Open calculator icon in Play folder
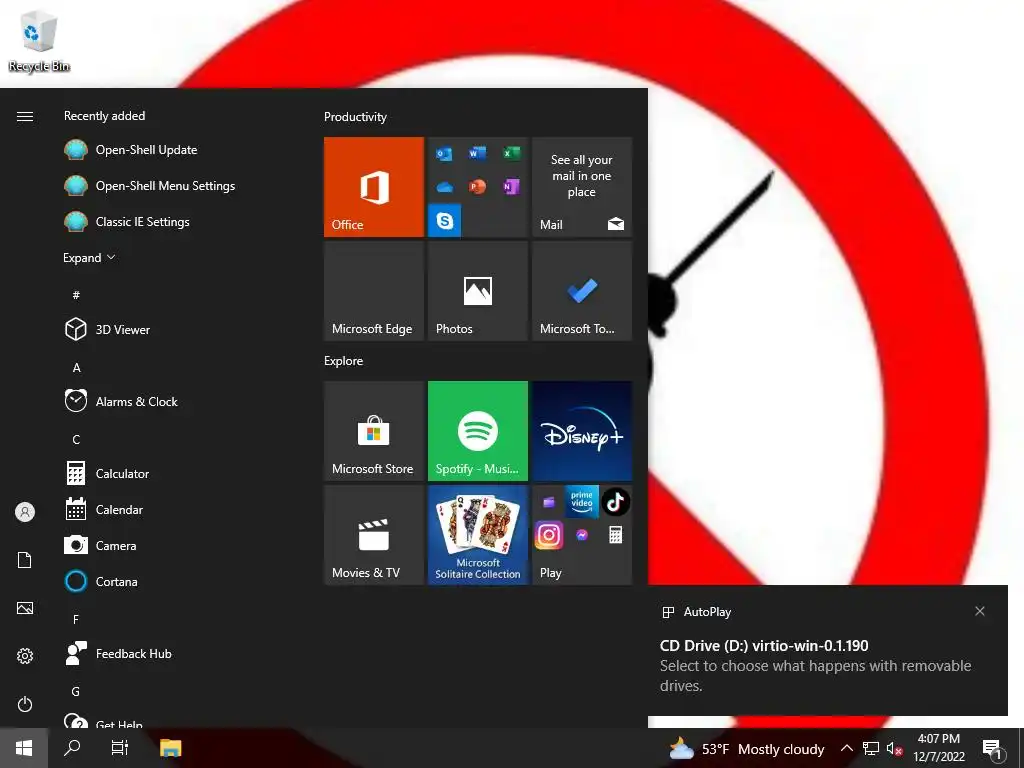This screenshot has width=1024, height=768. click(x=615, y=536)
